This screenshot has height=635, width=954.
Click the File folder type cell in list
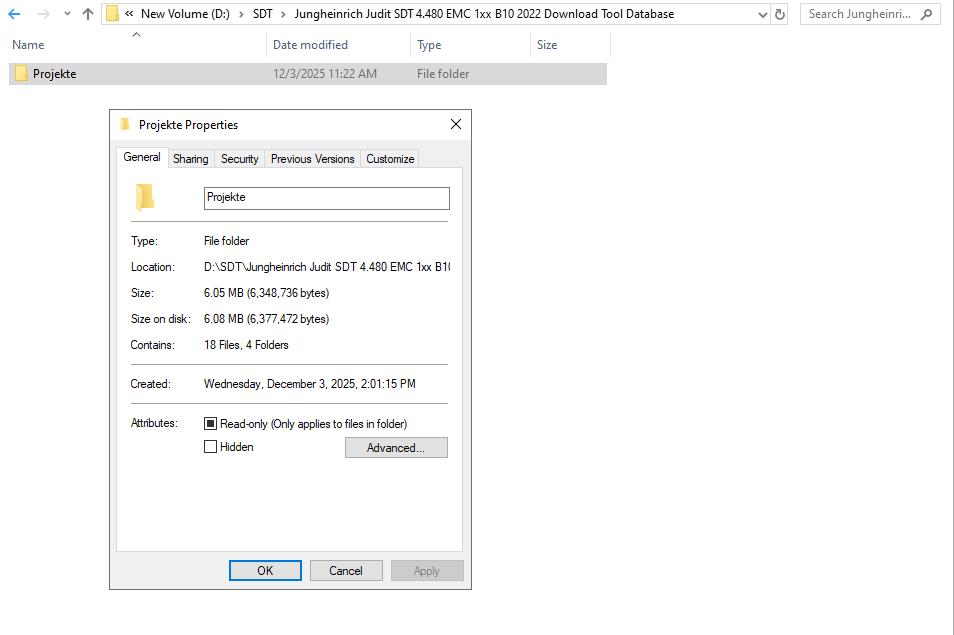click(443, 74)
